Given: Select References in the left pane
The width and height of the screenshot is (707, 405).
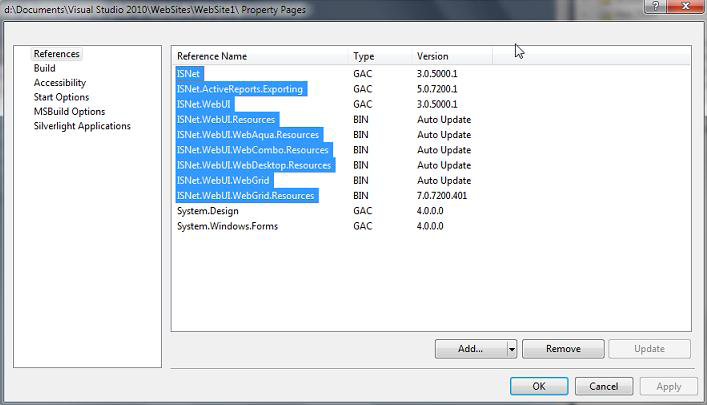Looking at the screenshot, I should pyautogui.click(x=57, y=54).
